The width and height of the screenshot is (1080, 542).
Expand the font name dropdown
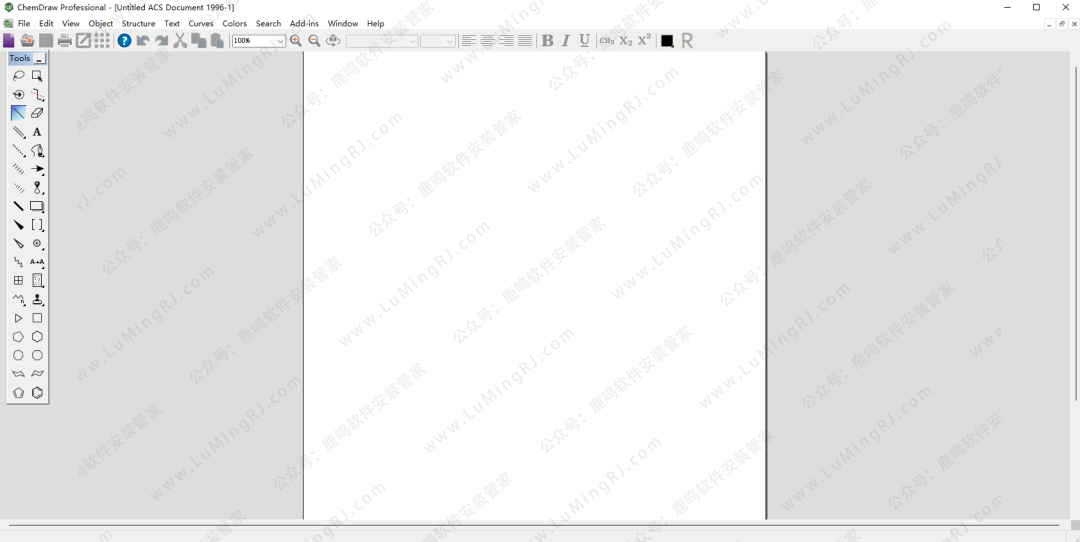click(x=412, y=41)
